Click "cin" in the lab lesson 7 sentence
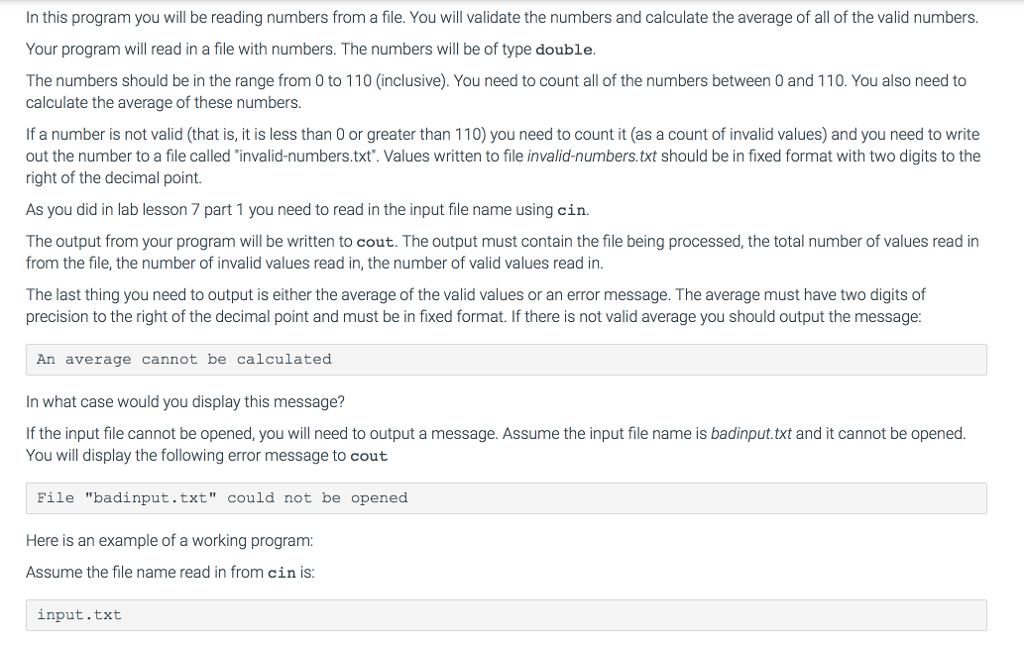 (x=571, y=210)
